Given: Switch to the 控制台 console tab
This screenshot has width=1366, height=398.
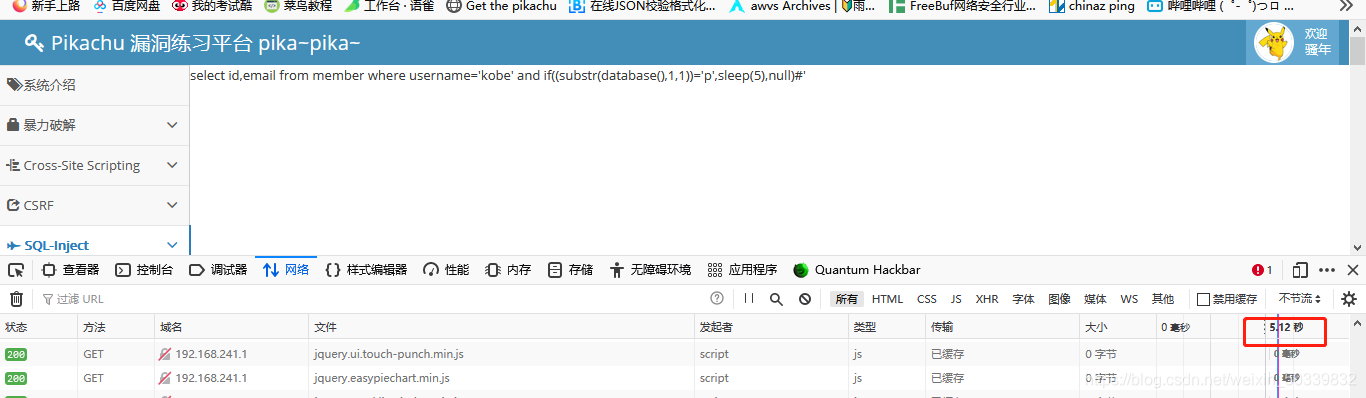Looking at the screenshot, I should pos(144,270).
